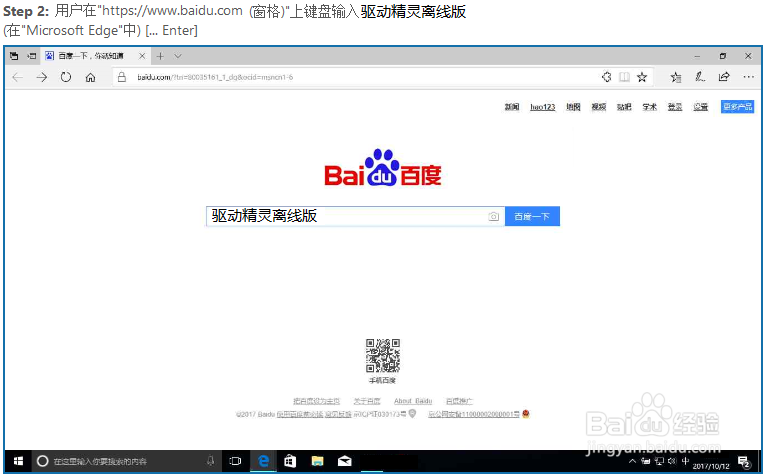
Task: Open the Edge more-options ellipsis menu
Action: [x=748, y=77]
